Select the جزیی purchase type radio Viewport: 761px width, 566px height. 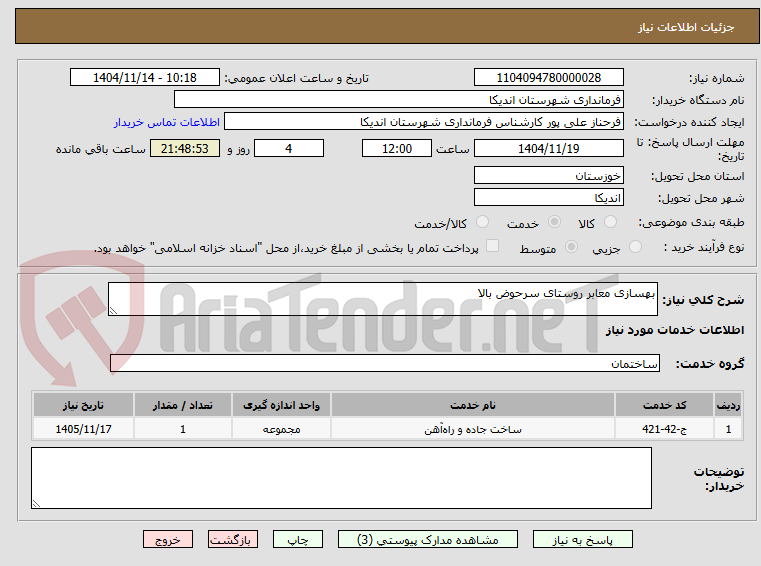pyautogui.click(x=635, y=247)
